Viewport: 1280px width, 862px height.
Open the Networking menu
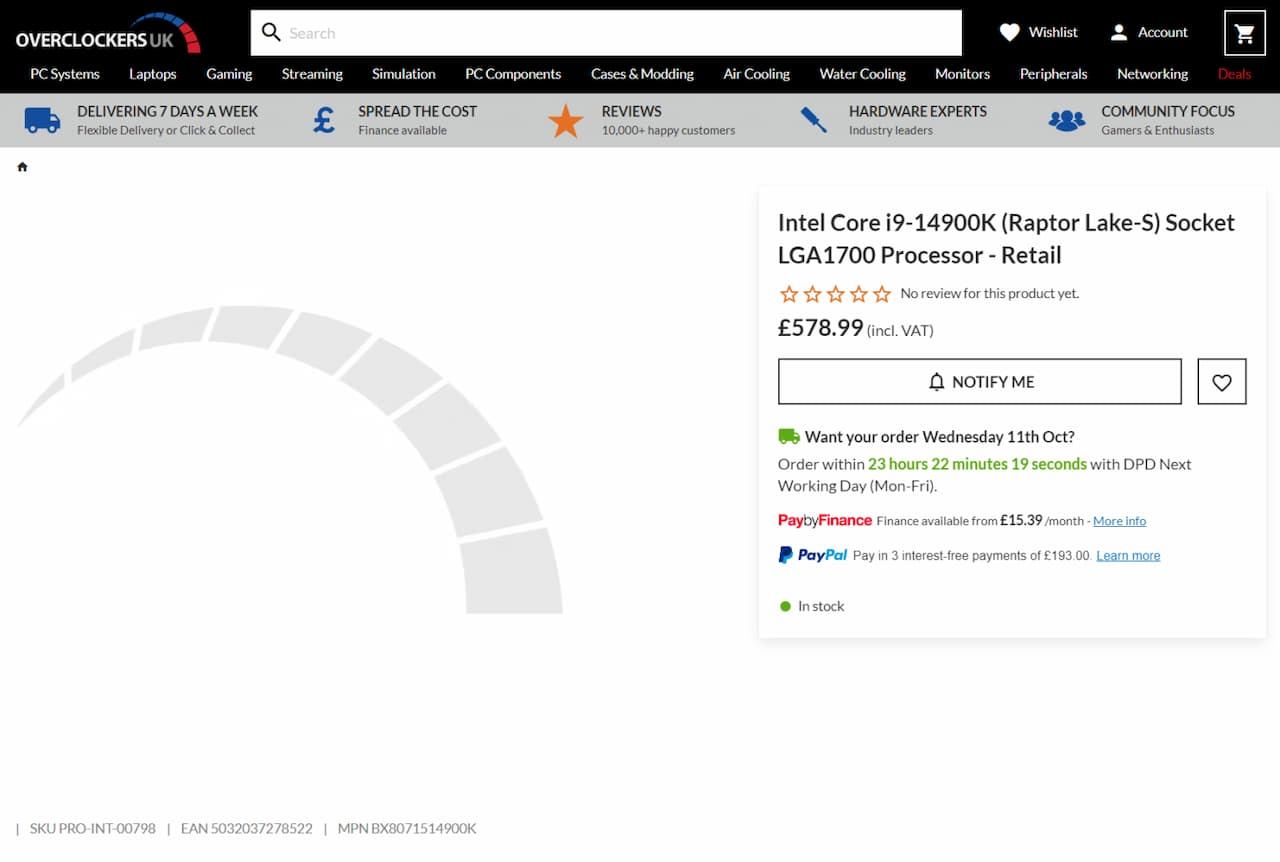tap(1153, 74)
